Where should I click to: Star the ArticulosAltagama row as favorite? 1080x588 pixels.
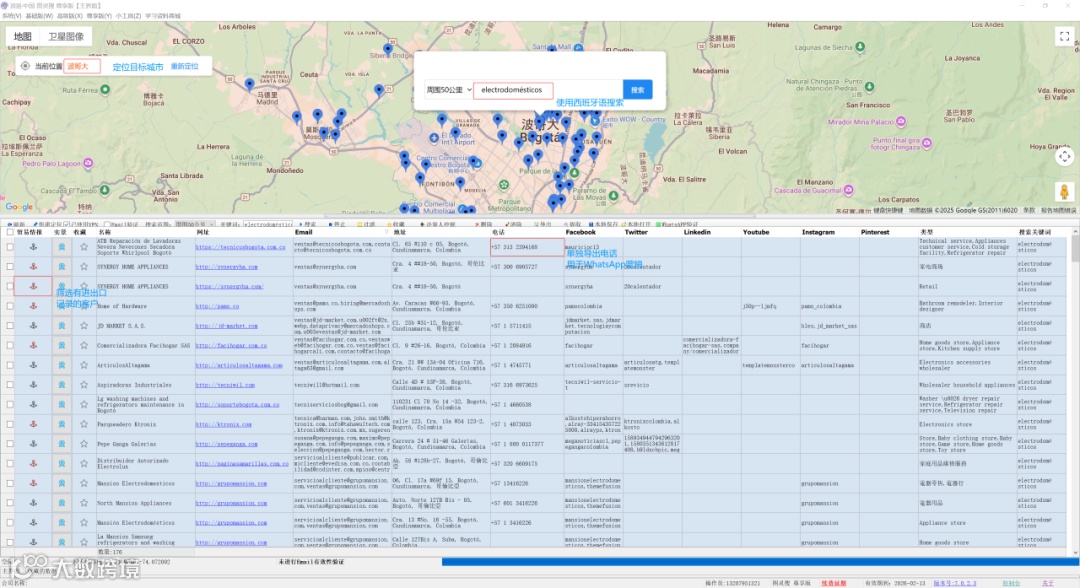click(x=84, y=365)
